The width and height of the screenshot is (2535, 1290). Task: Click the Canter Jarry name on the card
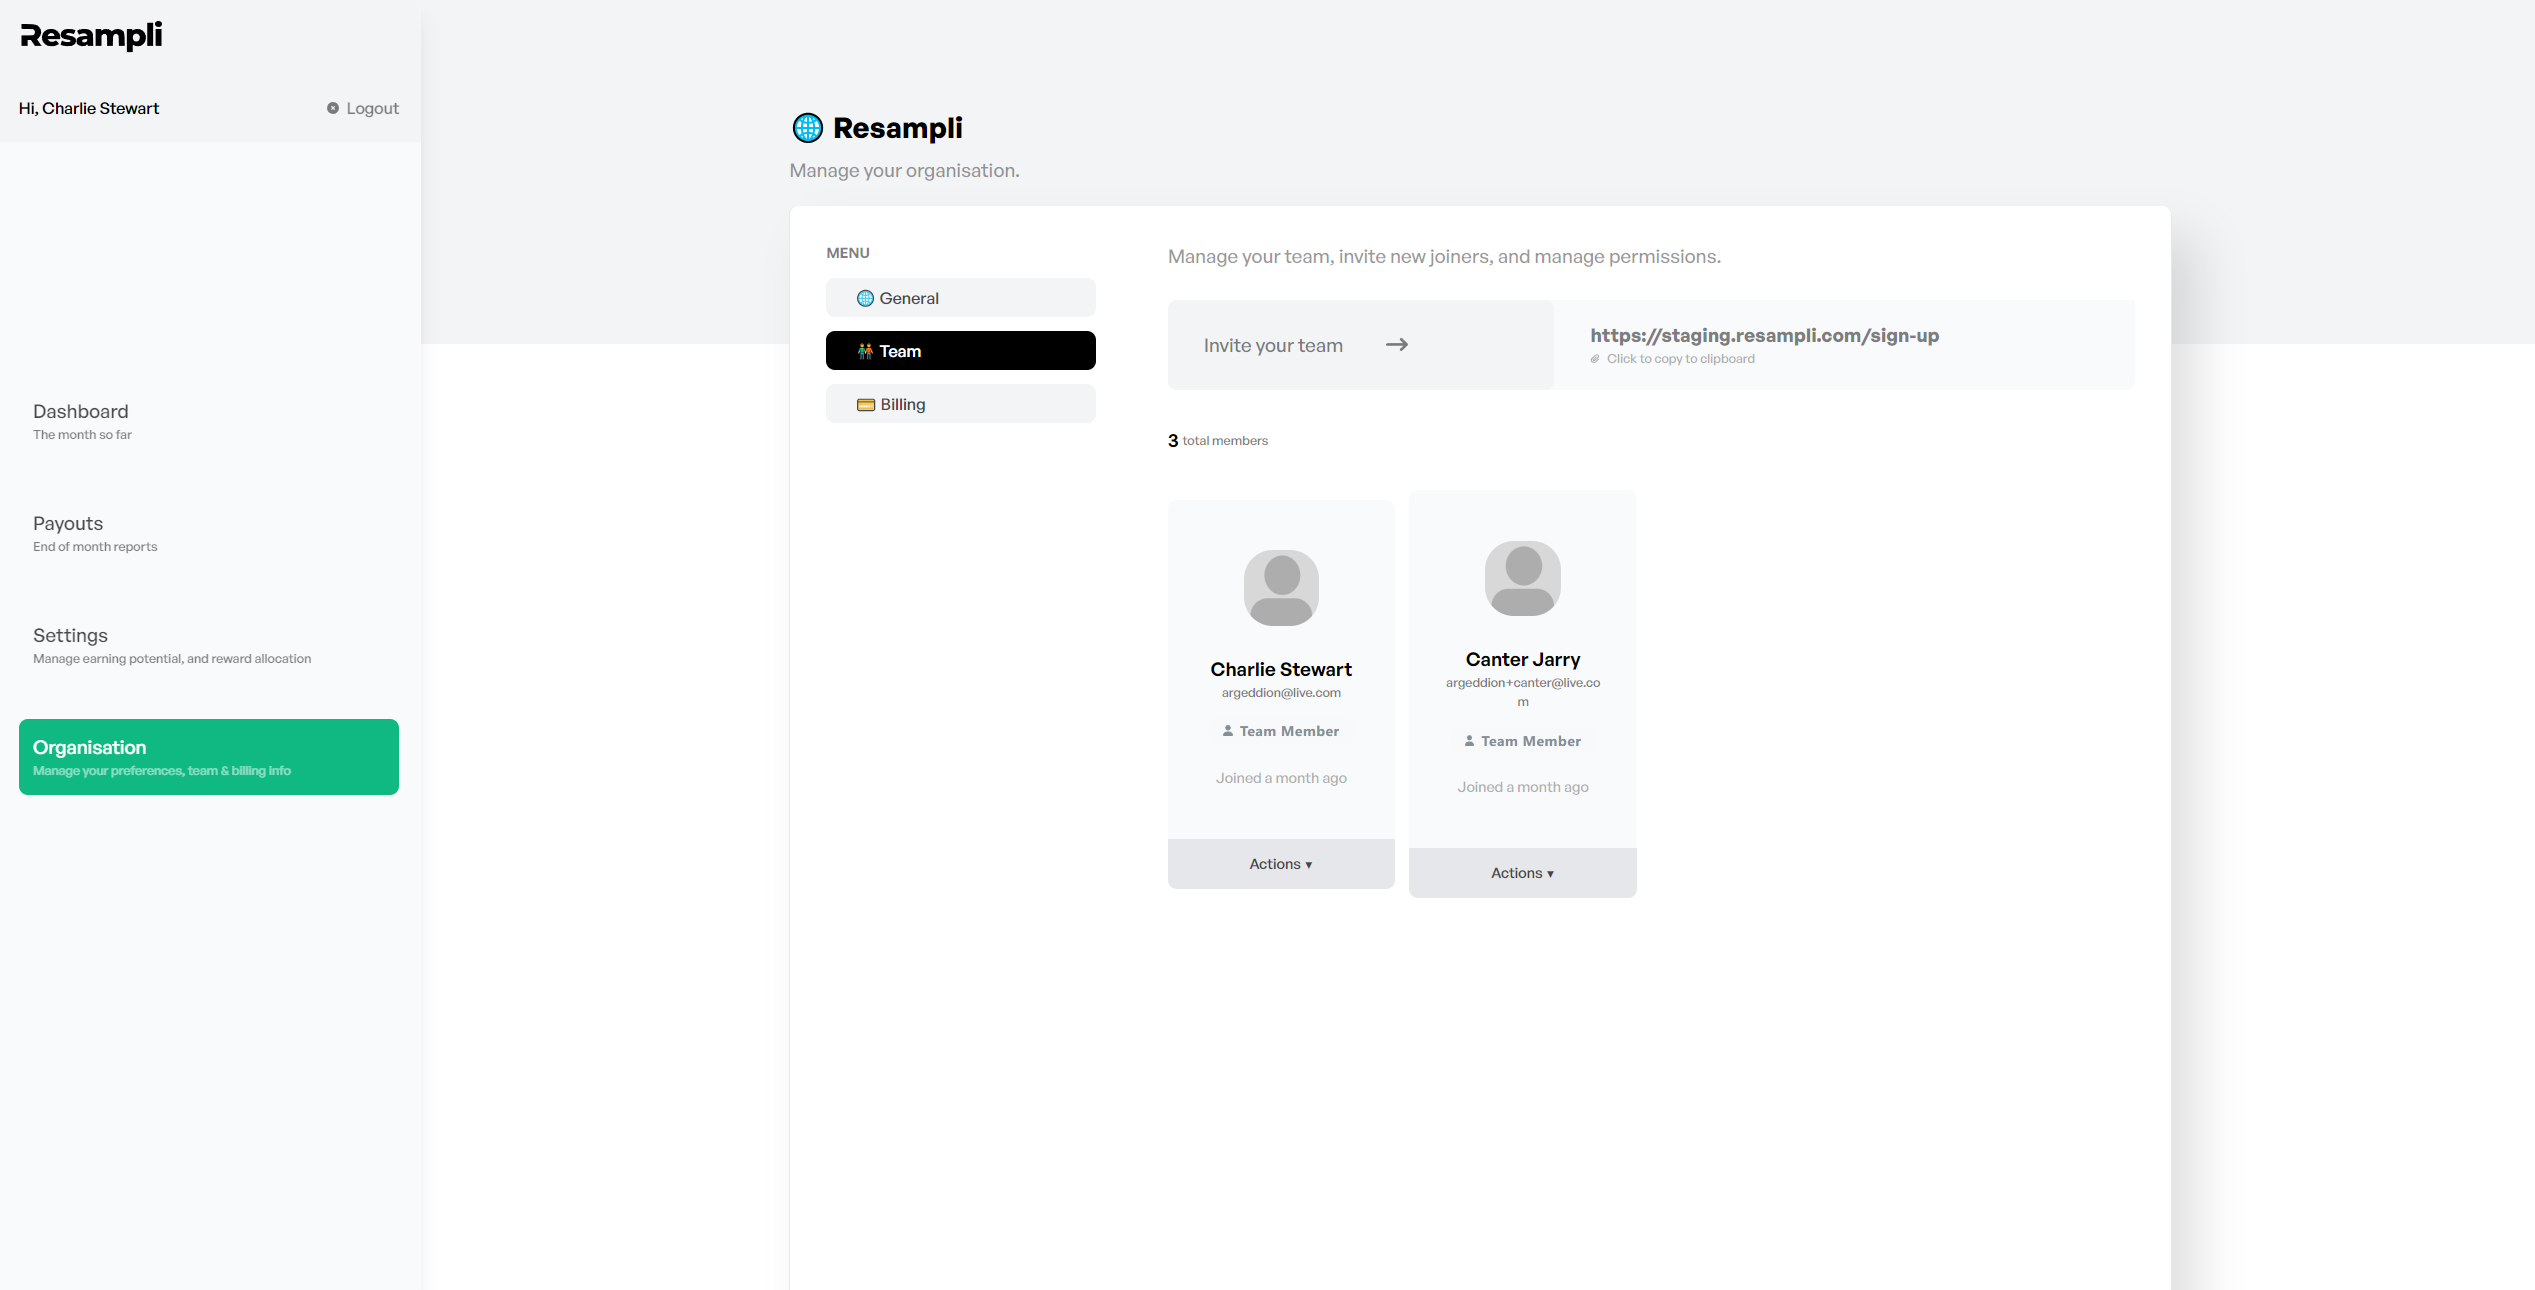point(1523,659)
